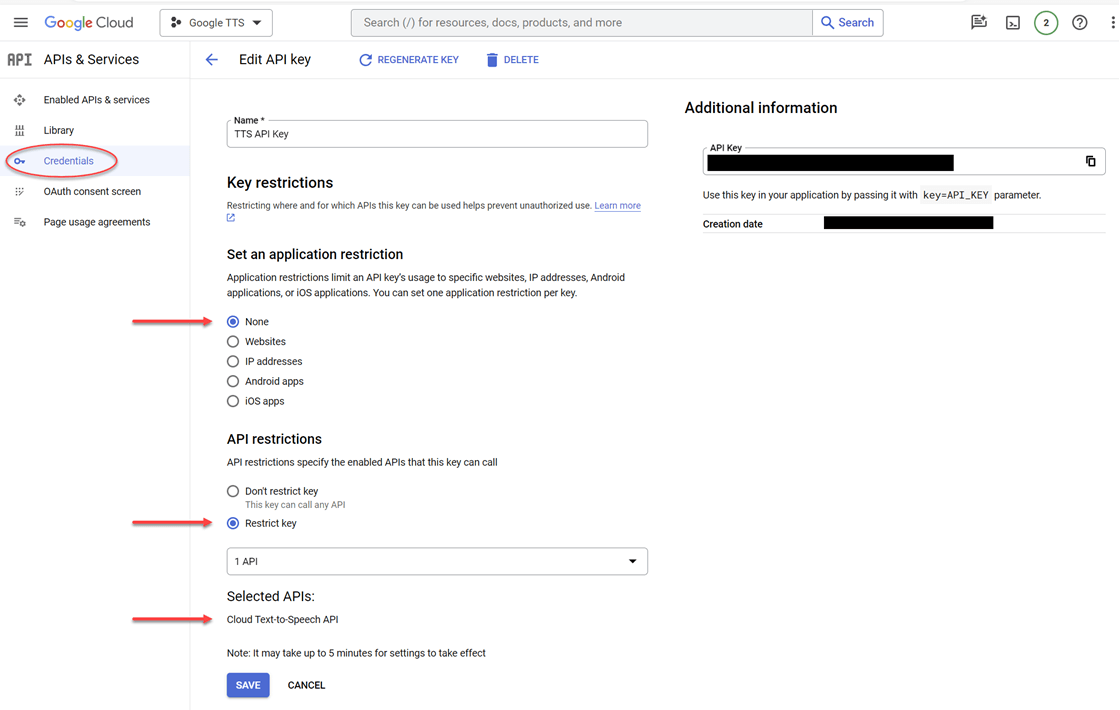
Task: Select the IP addresses restriction option
Action: click(x=233, y=362)
